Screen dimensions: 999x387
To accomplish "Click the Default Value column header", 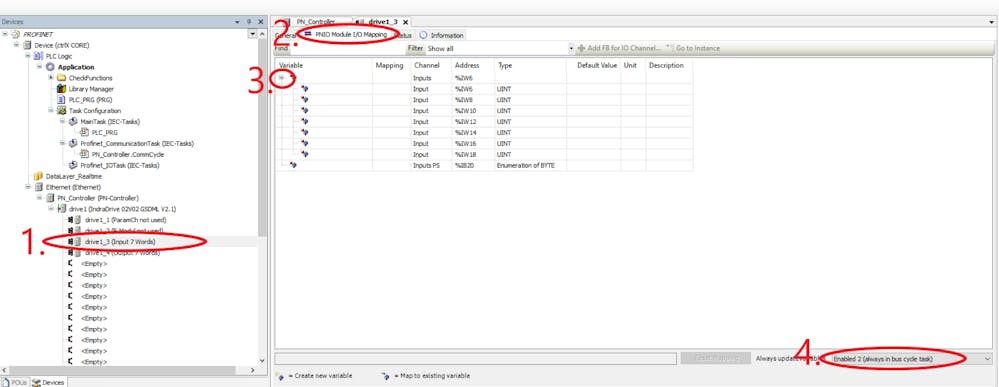I will (x=597, y=66).
